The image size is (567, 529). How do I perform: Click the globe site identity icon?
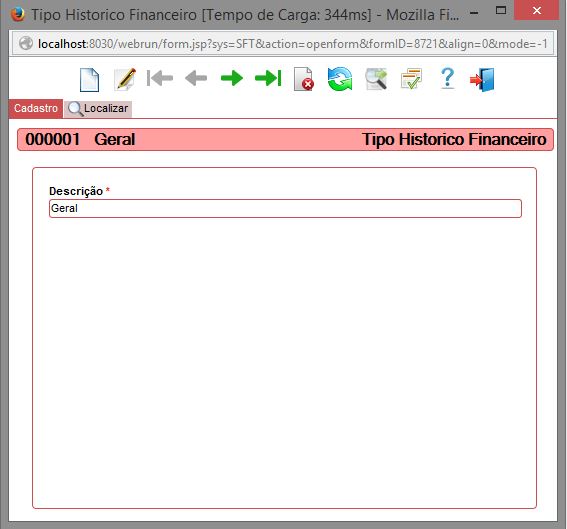(26, 44)
